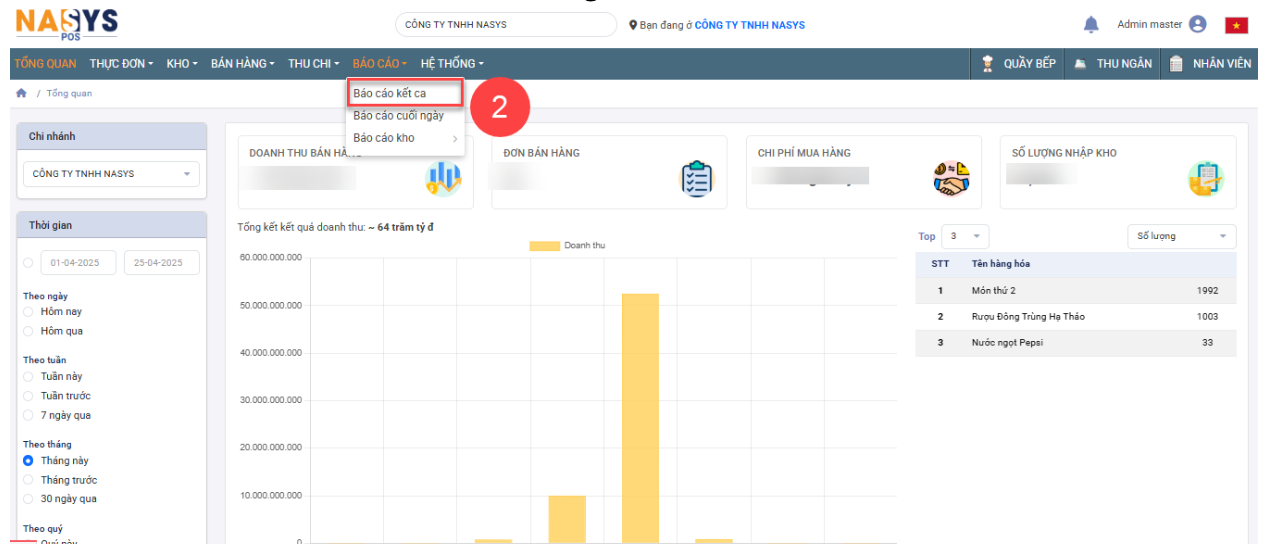Viewport: 1267px width, 548px height.
Task: Toggle the Doanh thu chart legend swatch
Action: 544,245
